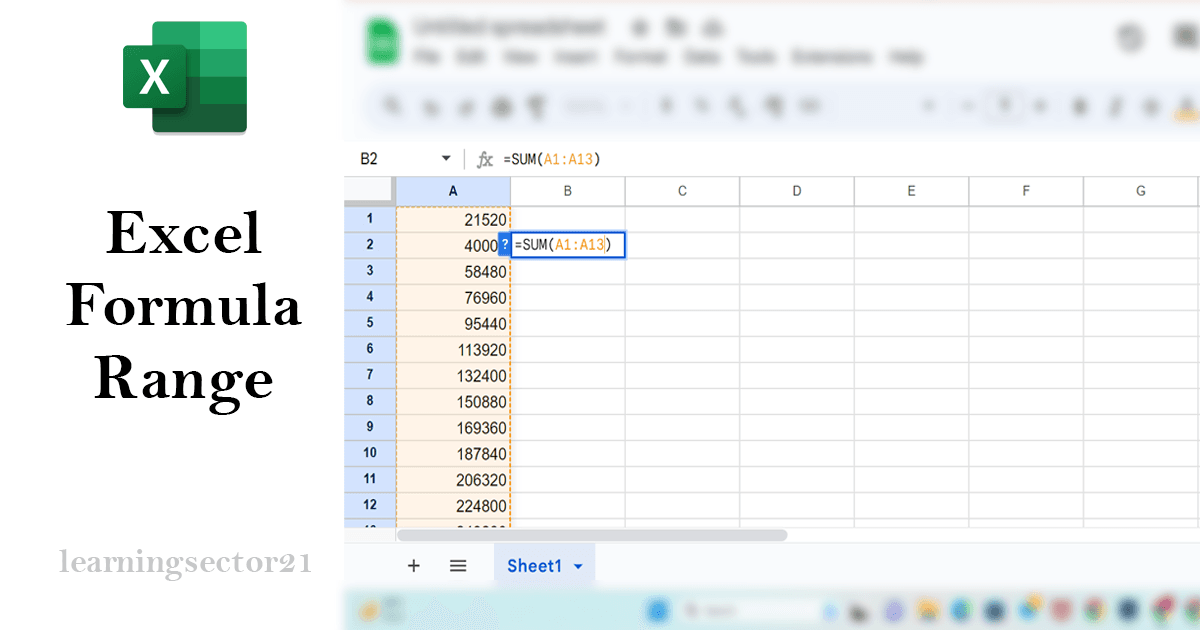Click the star icon to favorite the spreadsheet
The width and height of the screenshot is (1200, 630).
(x=640, y=27)
